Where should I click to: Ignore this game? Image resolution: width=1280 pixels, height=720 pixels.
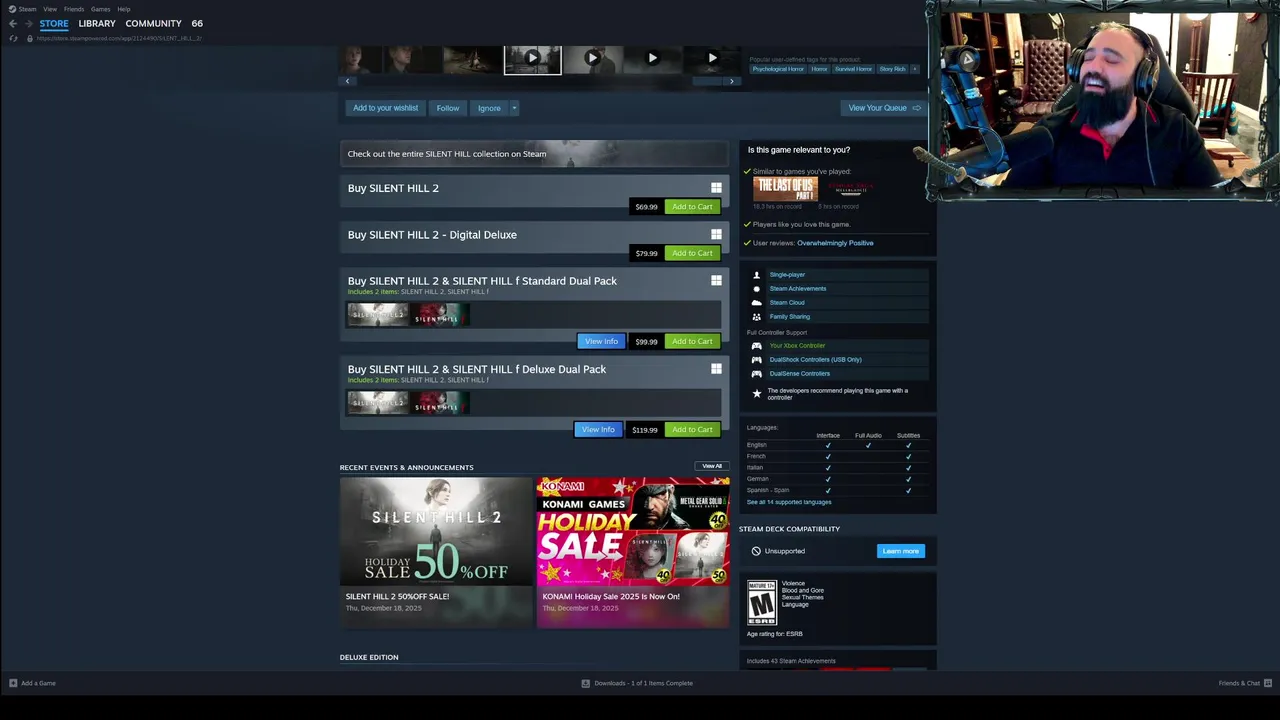point(489,108)
